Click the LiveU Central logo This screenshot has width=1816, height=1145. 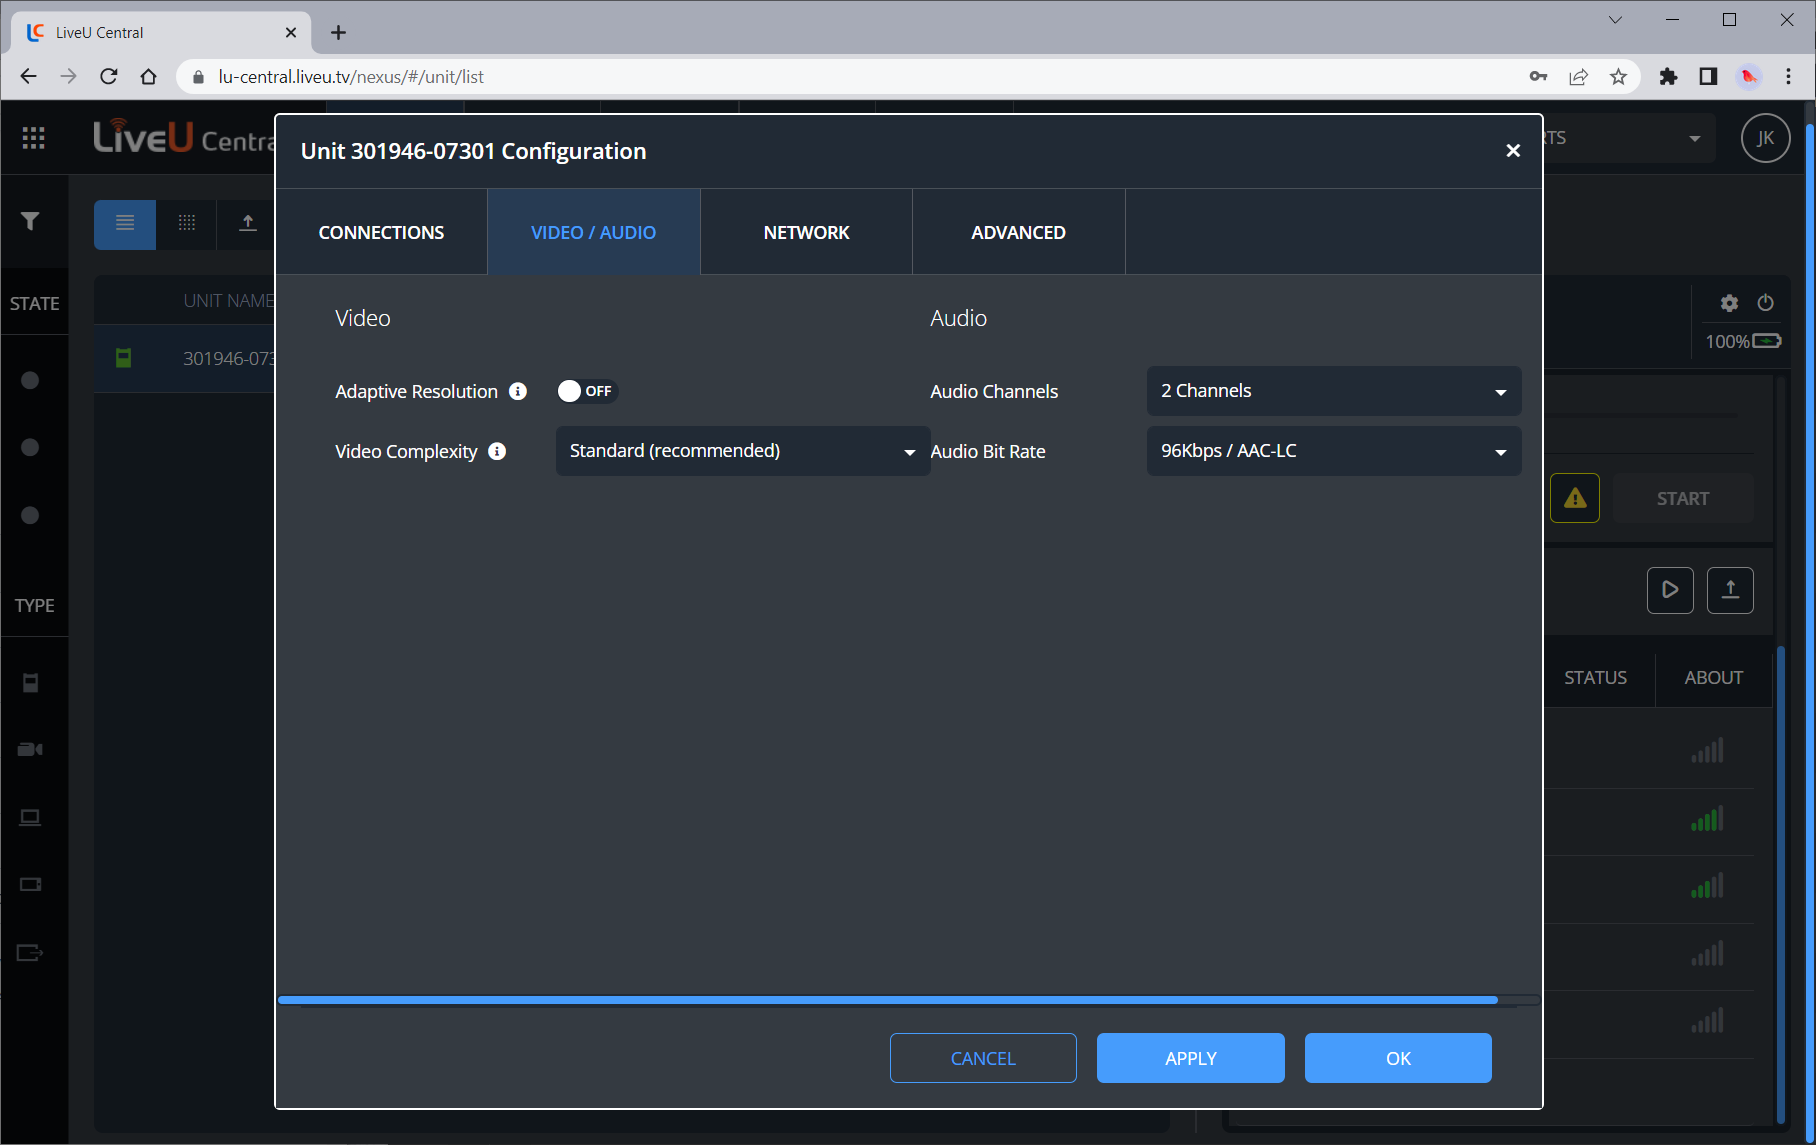coord(183,137)
